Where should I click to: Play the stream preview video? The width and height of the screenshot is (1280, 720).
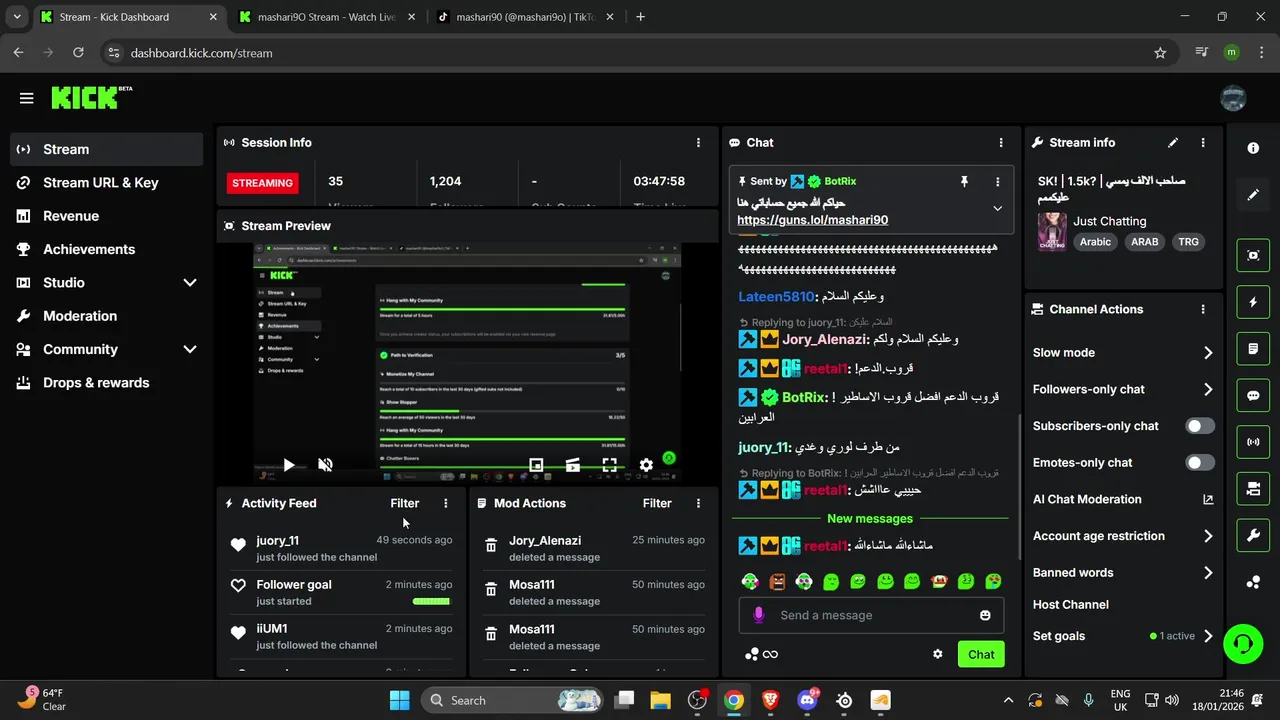click(x=288, y=465)
